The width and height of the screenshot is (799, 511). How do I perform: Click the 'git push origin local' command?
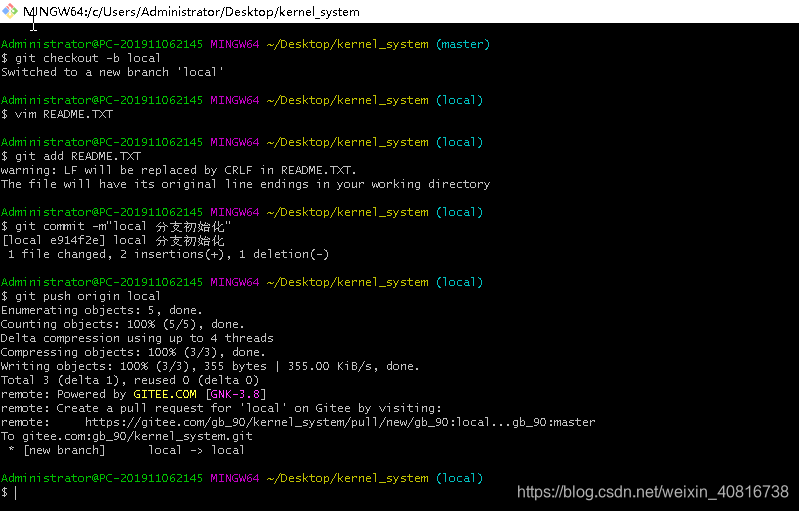[81, 296]
